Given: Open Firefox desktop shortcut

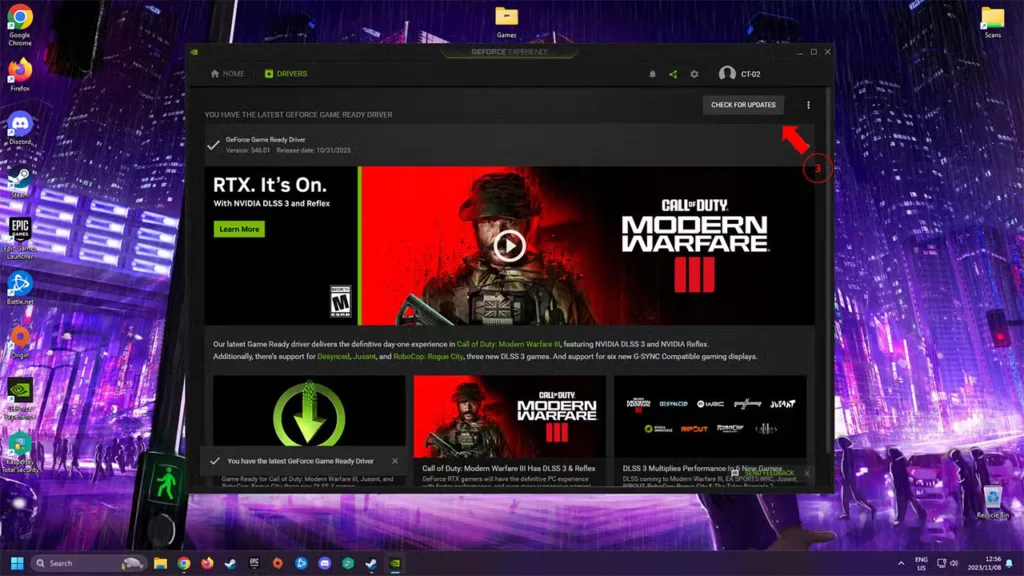Looking at the screenshot, I should [x=20, y=74].
